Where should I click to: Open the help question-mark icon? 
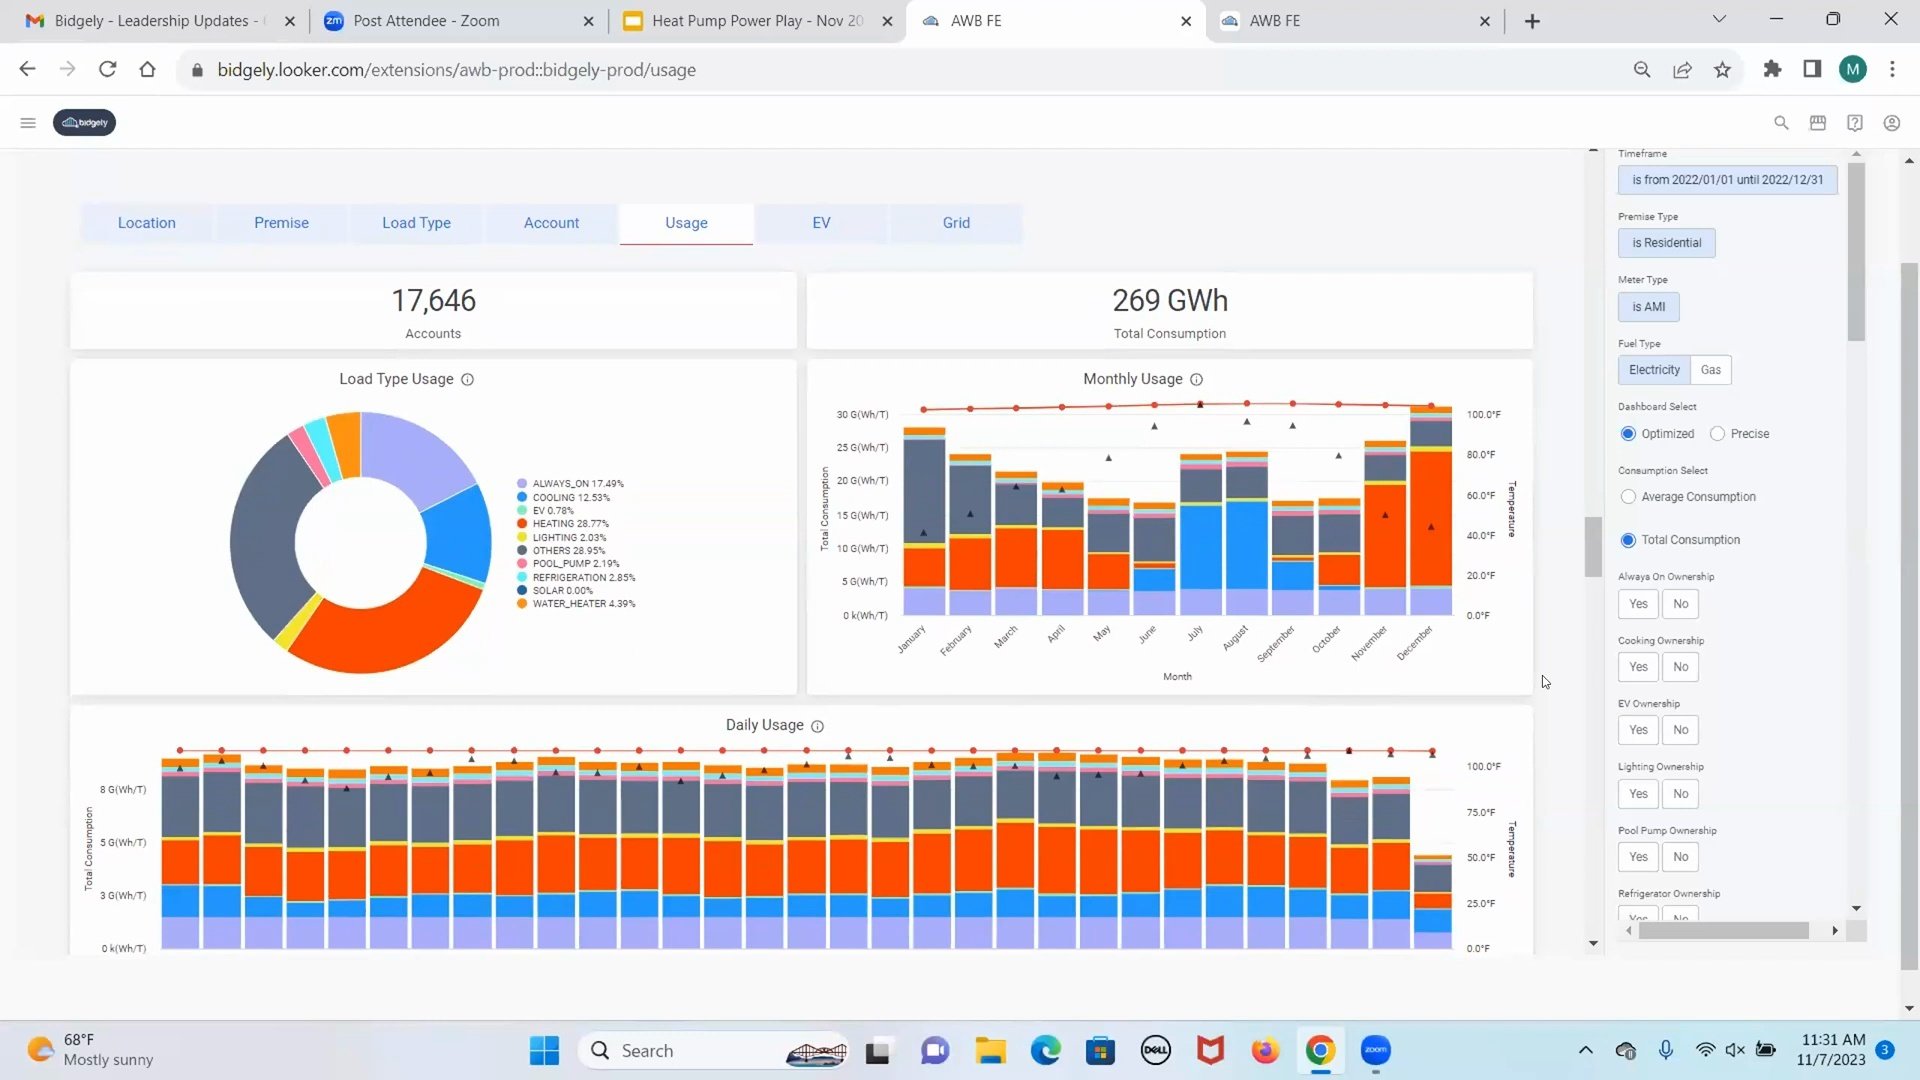(x=1855, y=122)
